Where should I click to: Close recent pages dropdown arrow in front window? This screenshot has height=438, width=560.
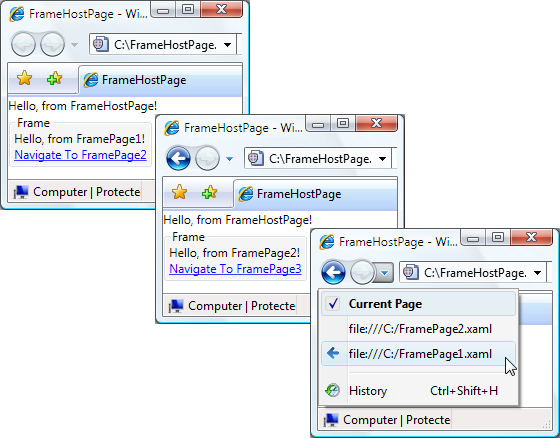click(384, 273)
